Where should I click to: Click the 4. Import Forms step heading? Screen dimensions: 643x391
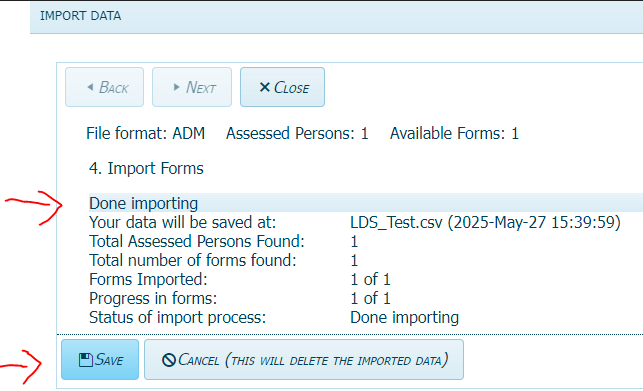[x=146, y=168]
